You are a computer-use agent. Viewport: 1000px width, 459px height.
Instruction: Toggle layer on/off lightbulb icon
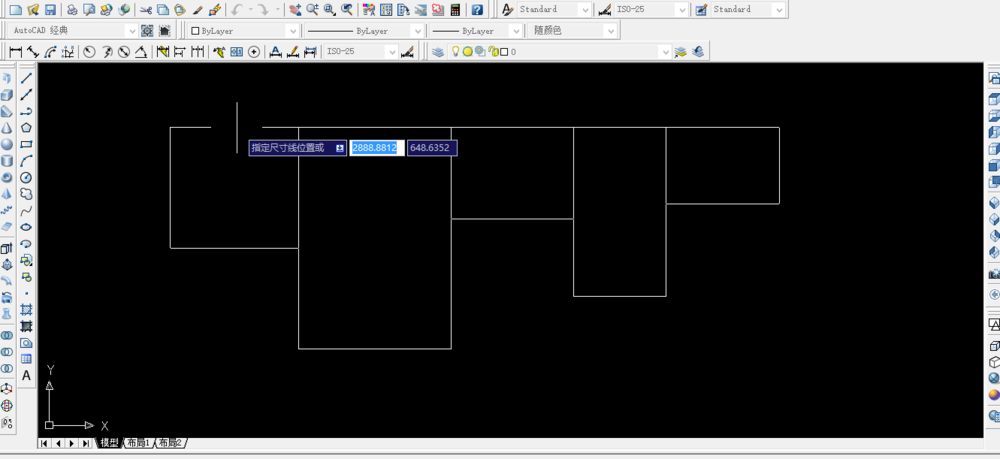pos(455,52)
